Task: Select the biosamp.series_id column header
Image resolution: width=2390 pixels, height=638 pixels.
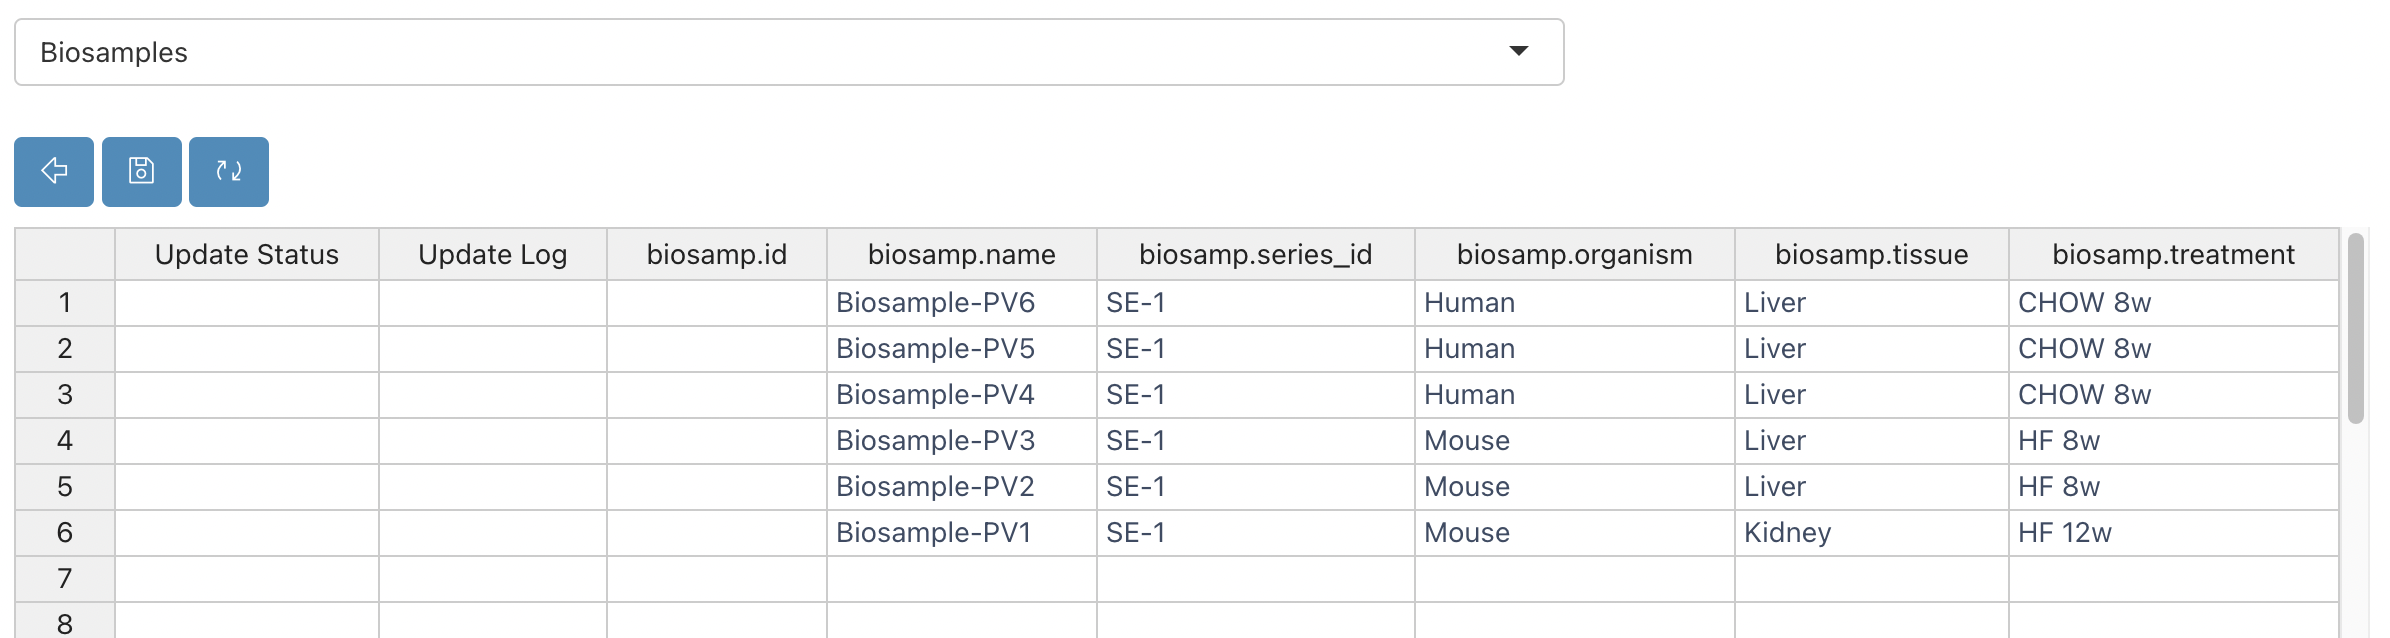Action: [x=1256, y=254]
